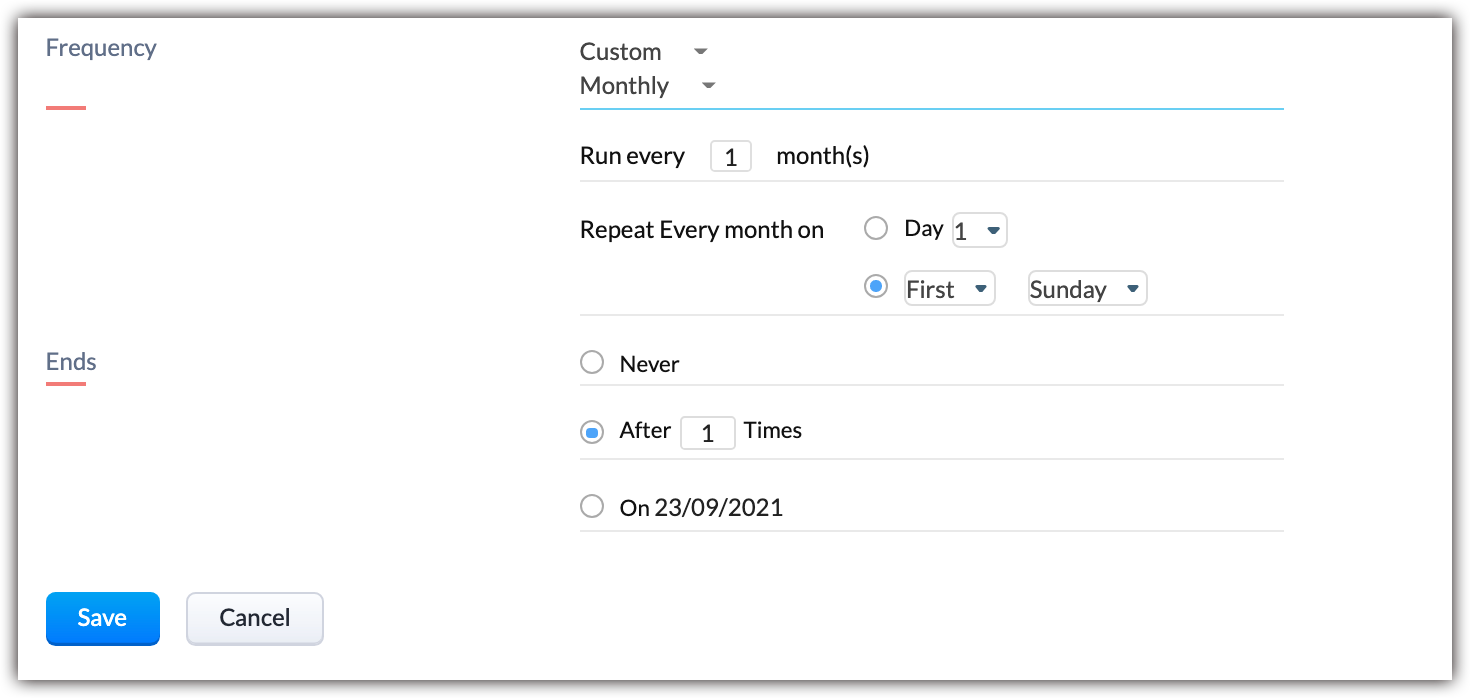Click the Ends section label
Viewport: 1470px width, 698px height.
71,361
